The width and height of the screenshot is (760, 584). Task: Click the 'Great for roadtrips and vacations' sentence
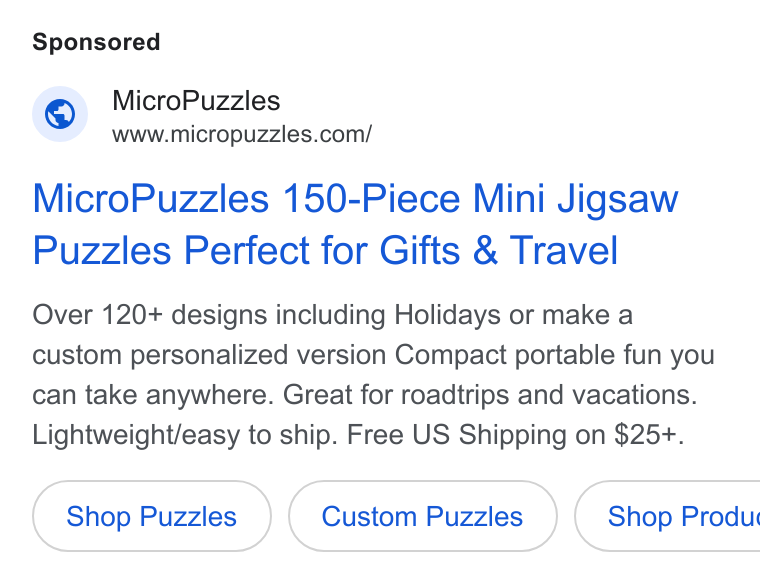(x=490, y=395)
